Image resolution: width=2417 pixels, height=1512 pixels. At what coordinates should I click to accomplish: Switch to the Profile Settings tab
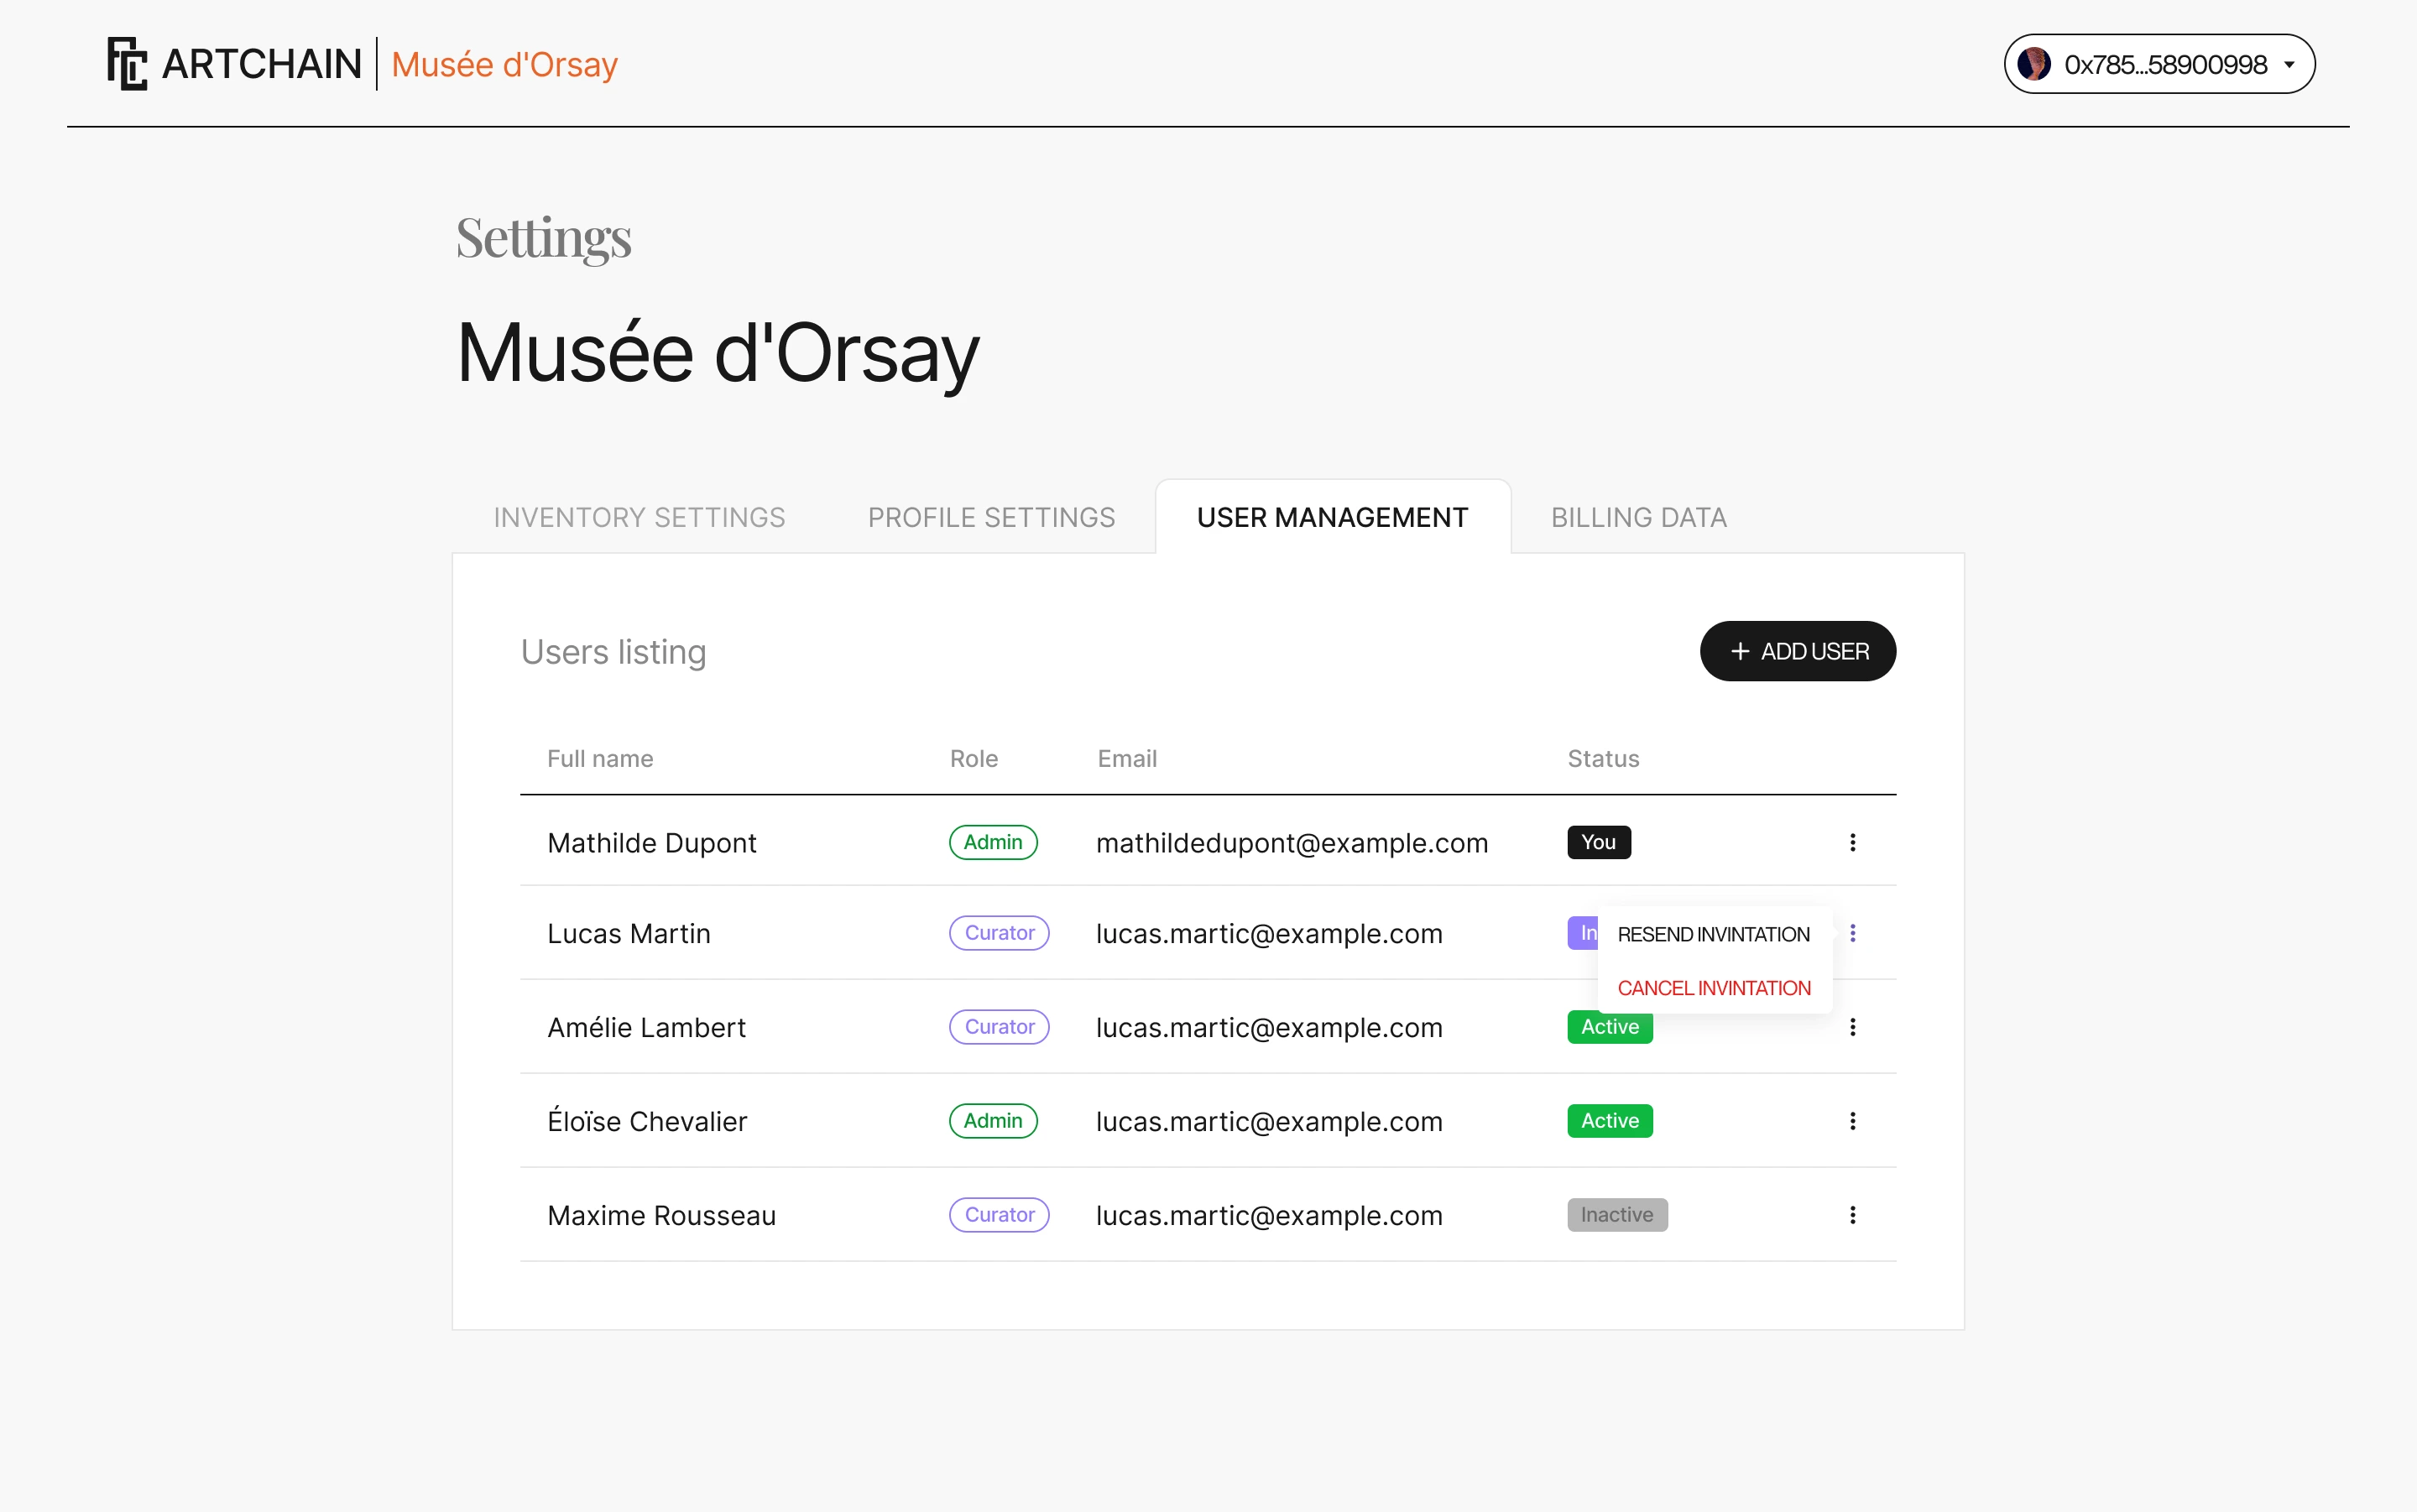pos(991,517)
